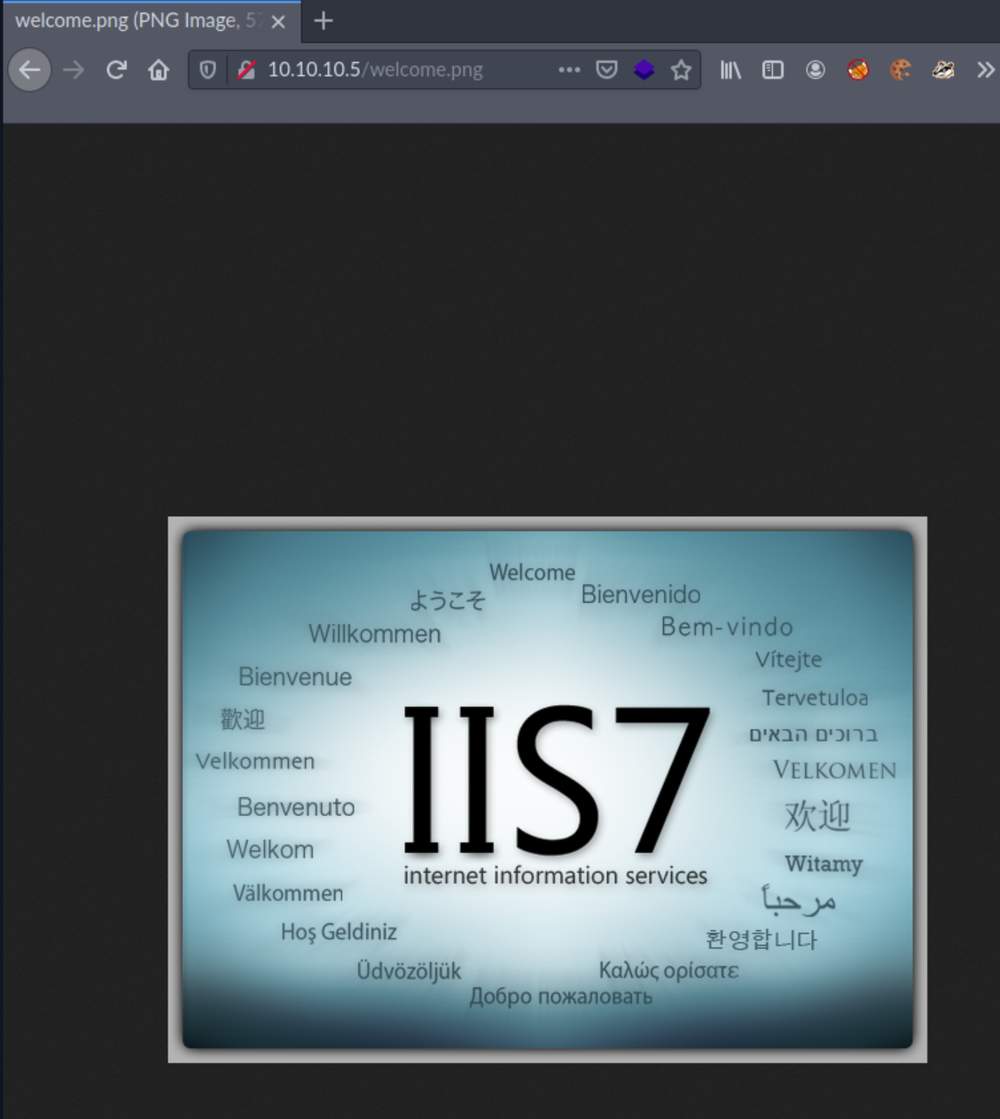Click the Back navigation arrow
Image resolution: width=1000 pixels, height=1119 pixels.
(x=30, y=70)
